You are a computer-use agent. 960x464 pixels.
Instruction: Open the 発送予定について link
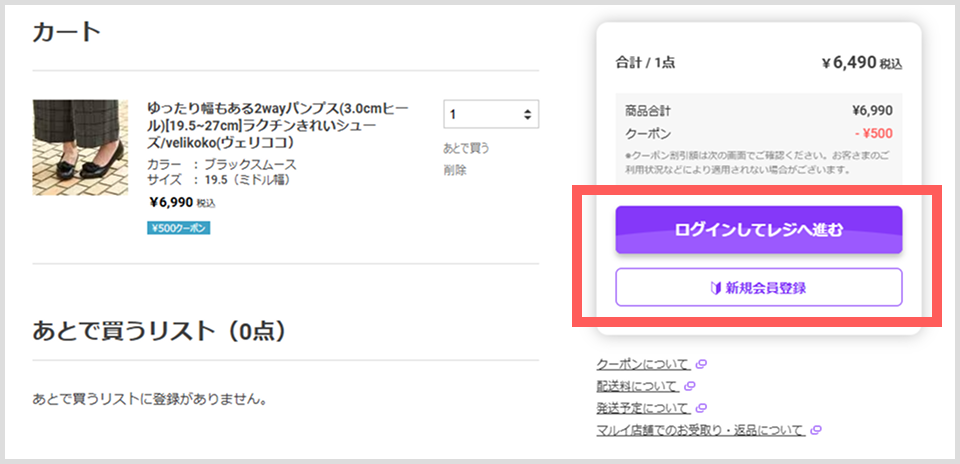click(x=643, y=408)
